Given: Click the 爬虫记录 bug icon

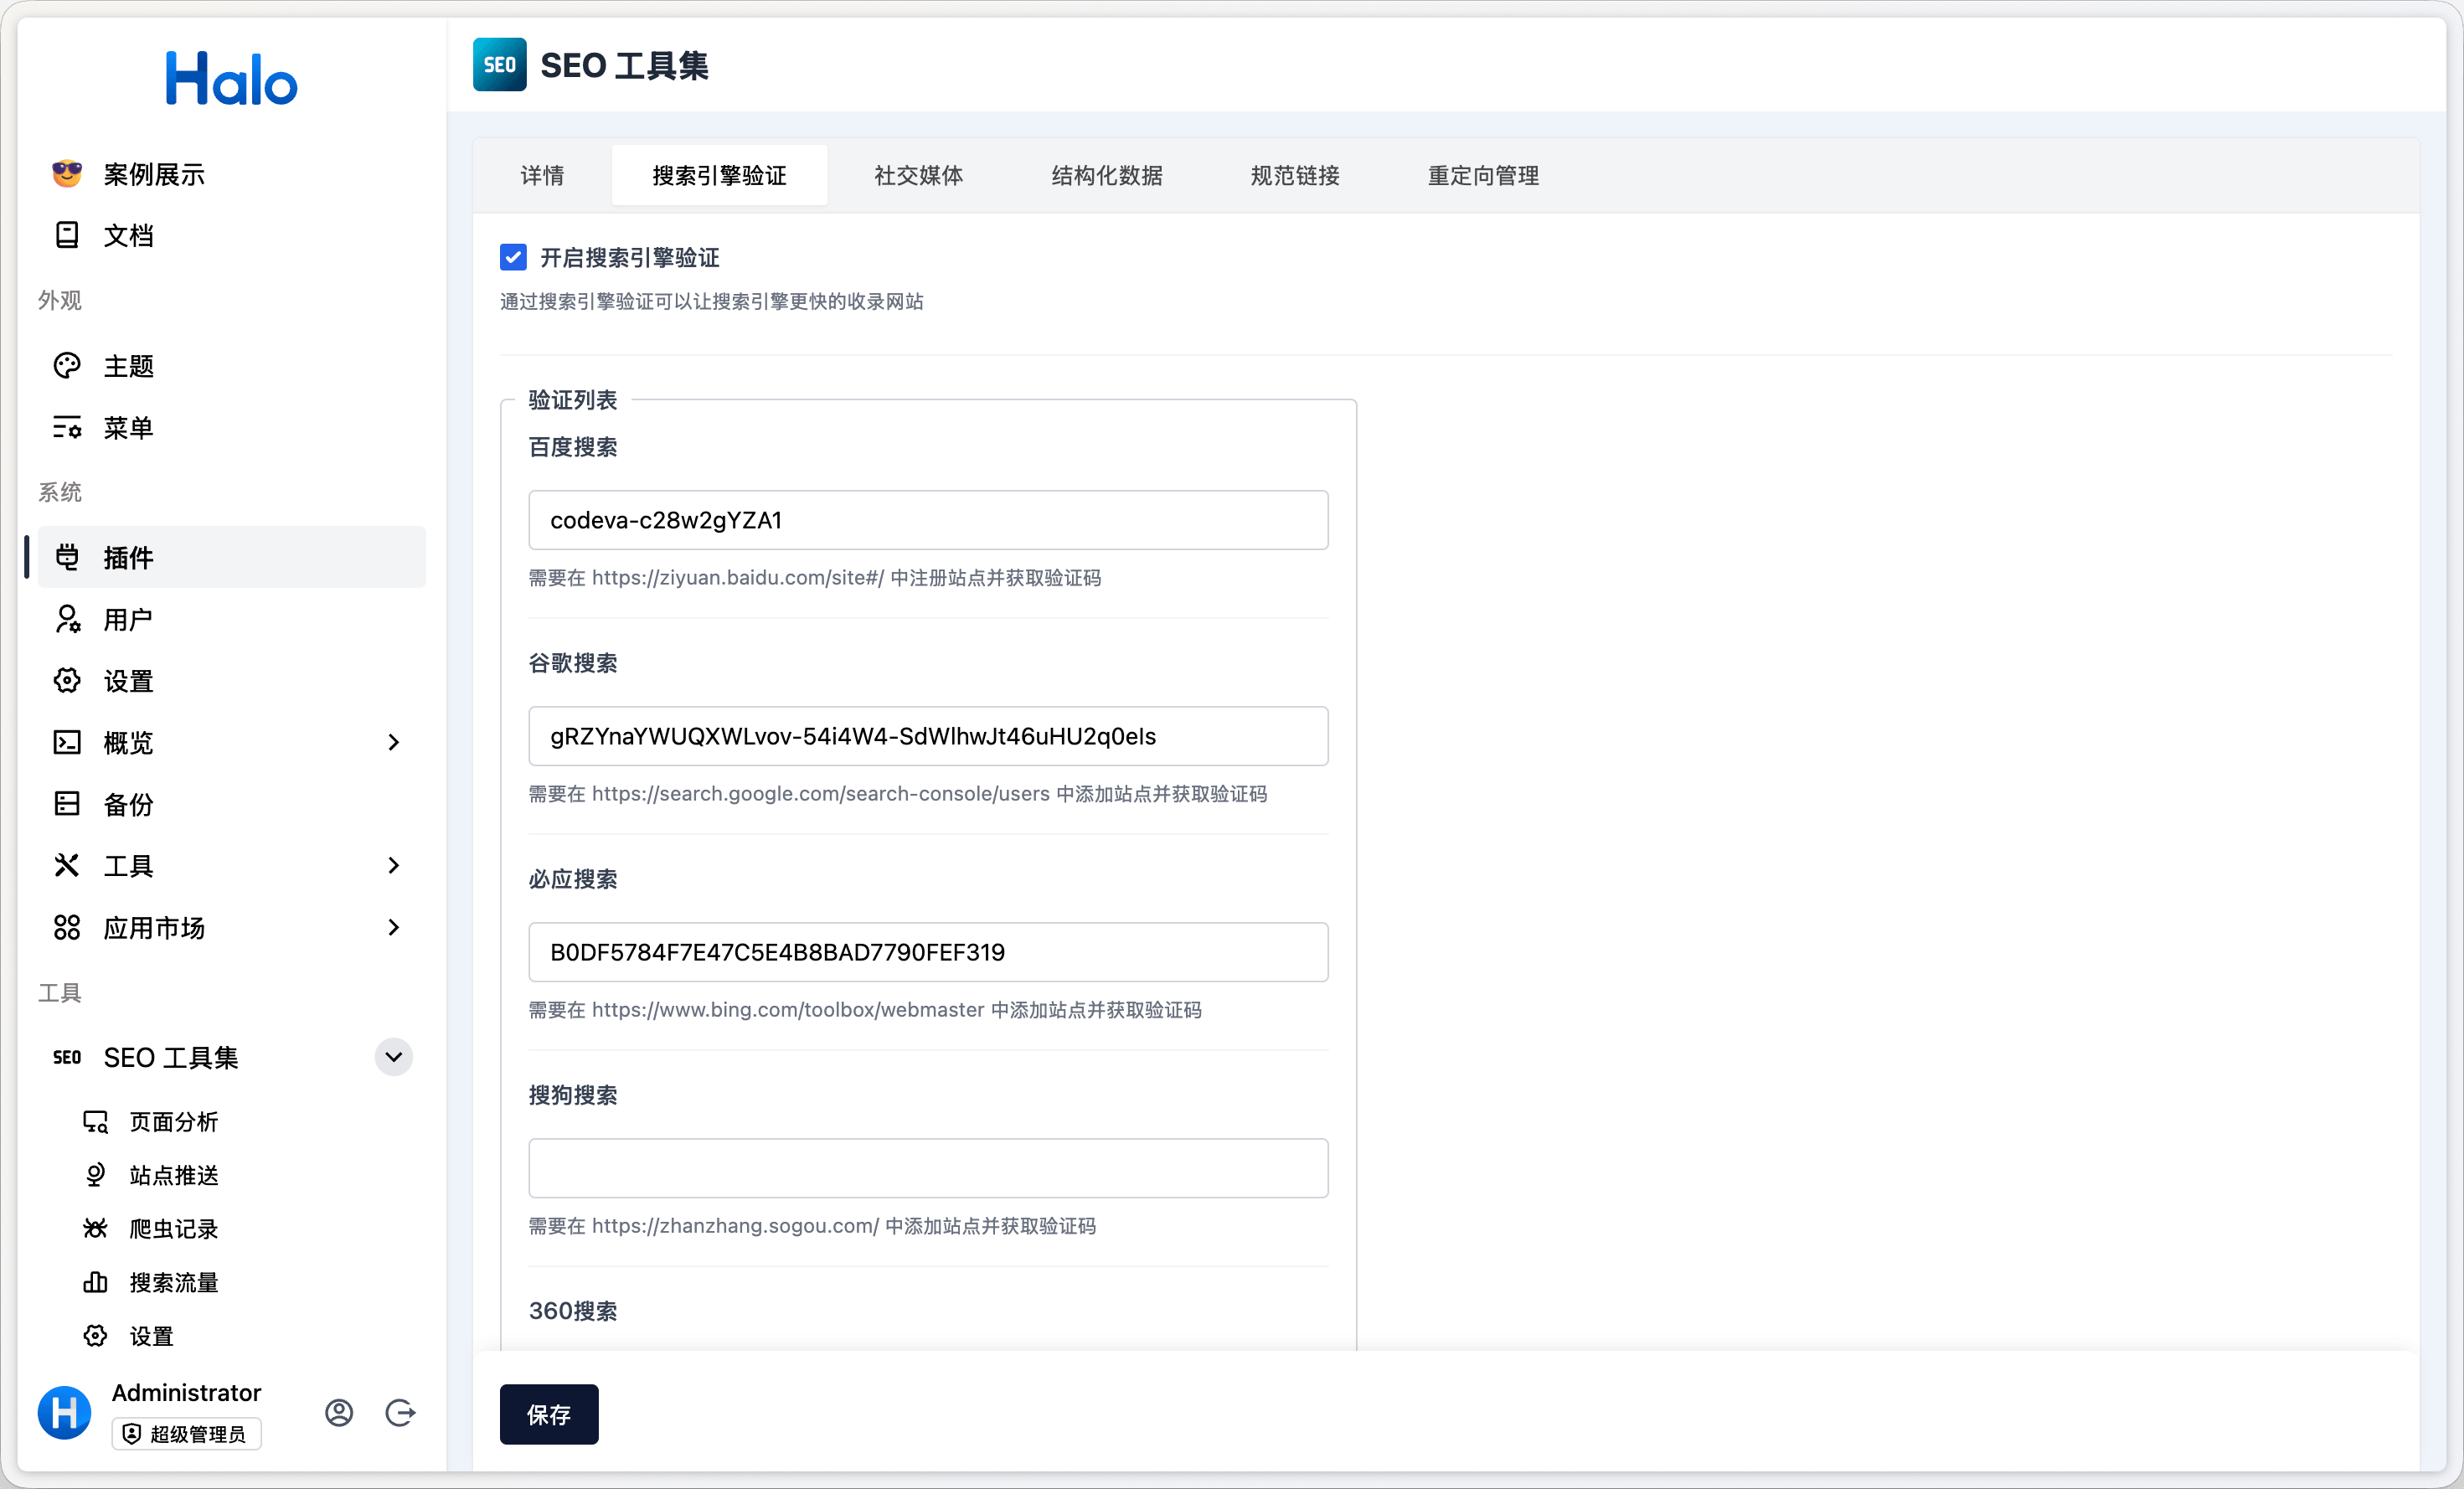Looking at the screenshot, I should 95,1228.
